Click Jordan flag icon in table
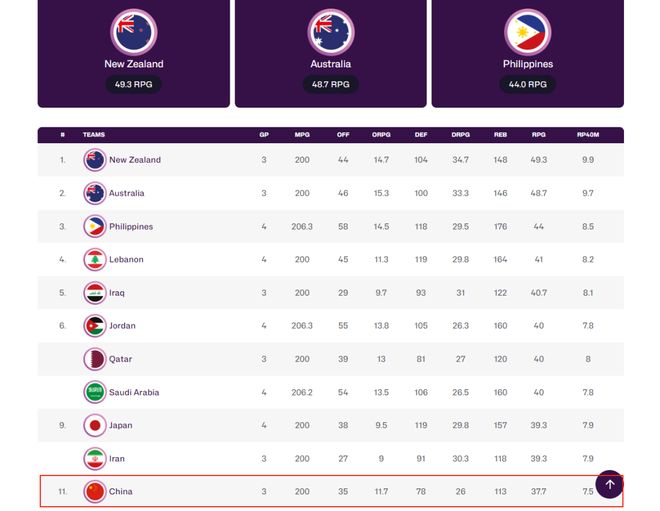 (95, 326)
